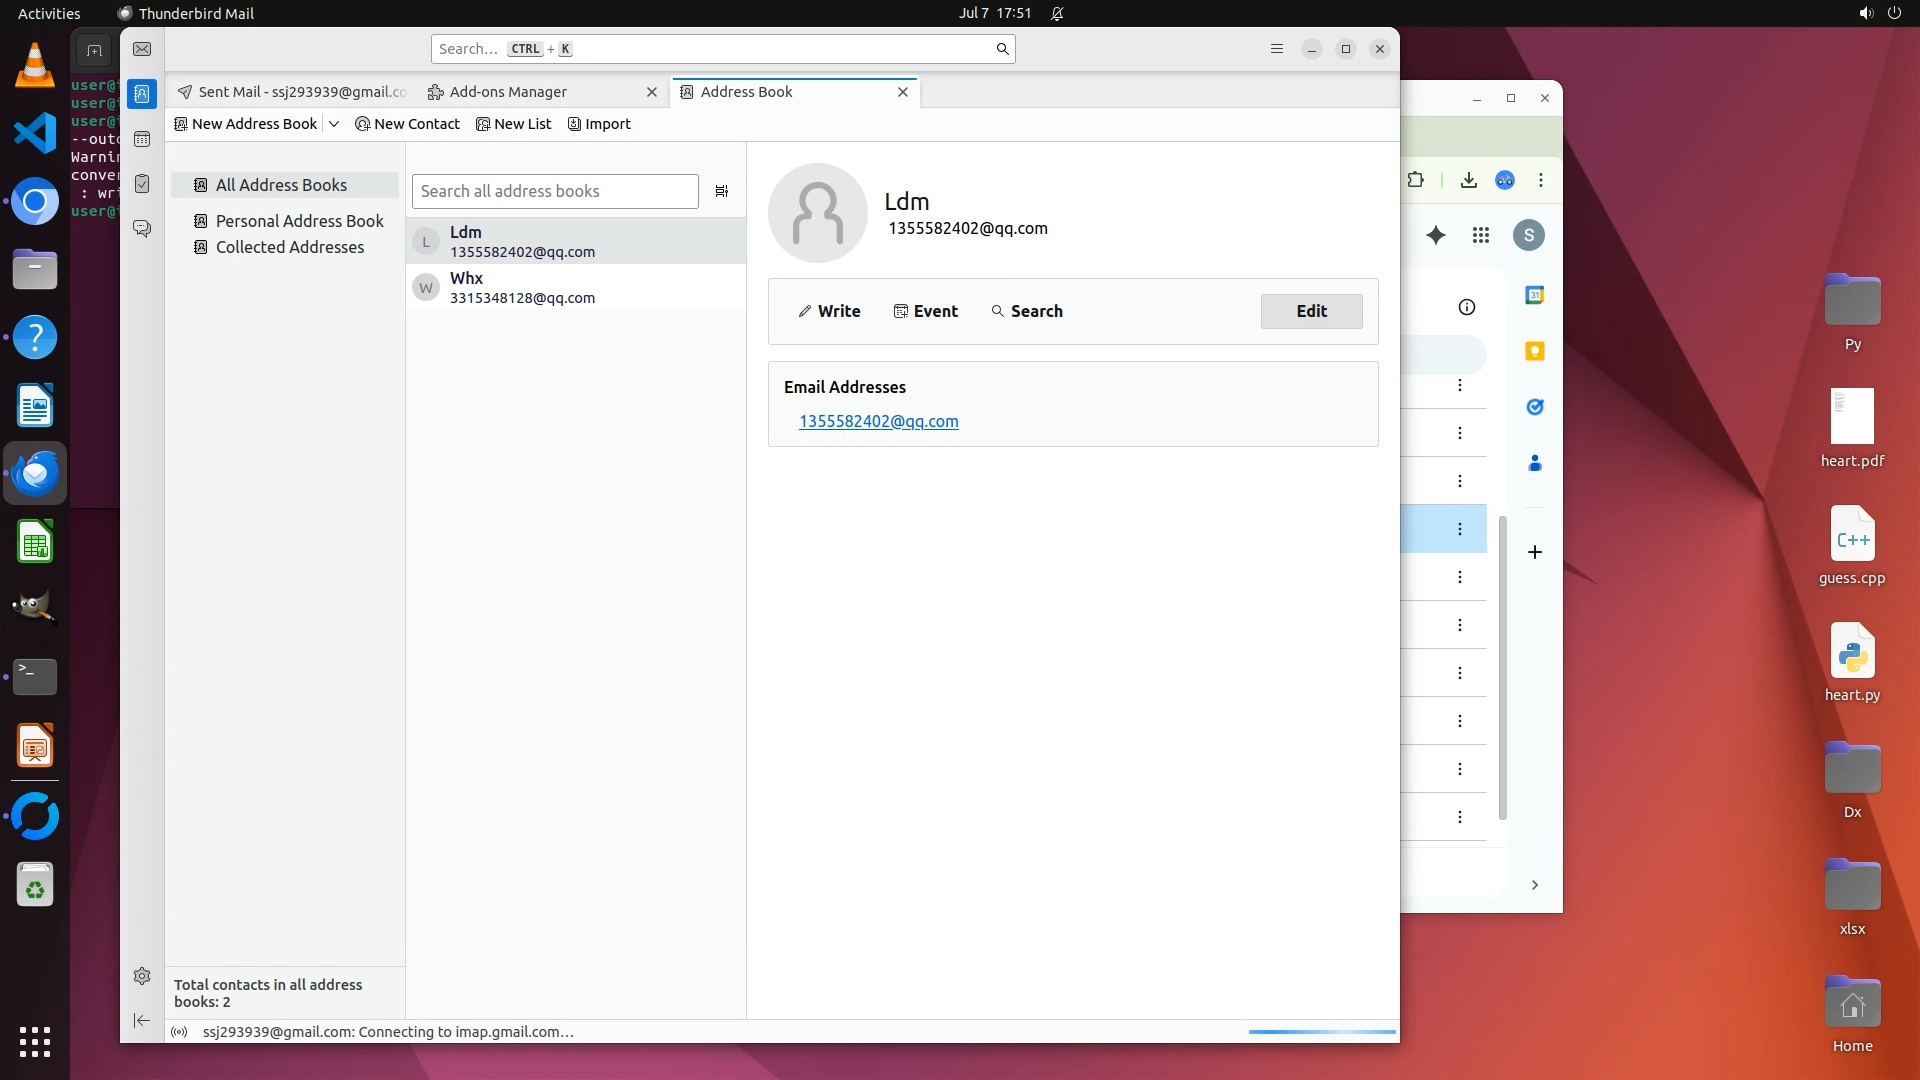Toggle Do Not Disturb notification bell

[x=1057, y=14]
